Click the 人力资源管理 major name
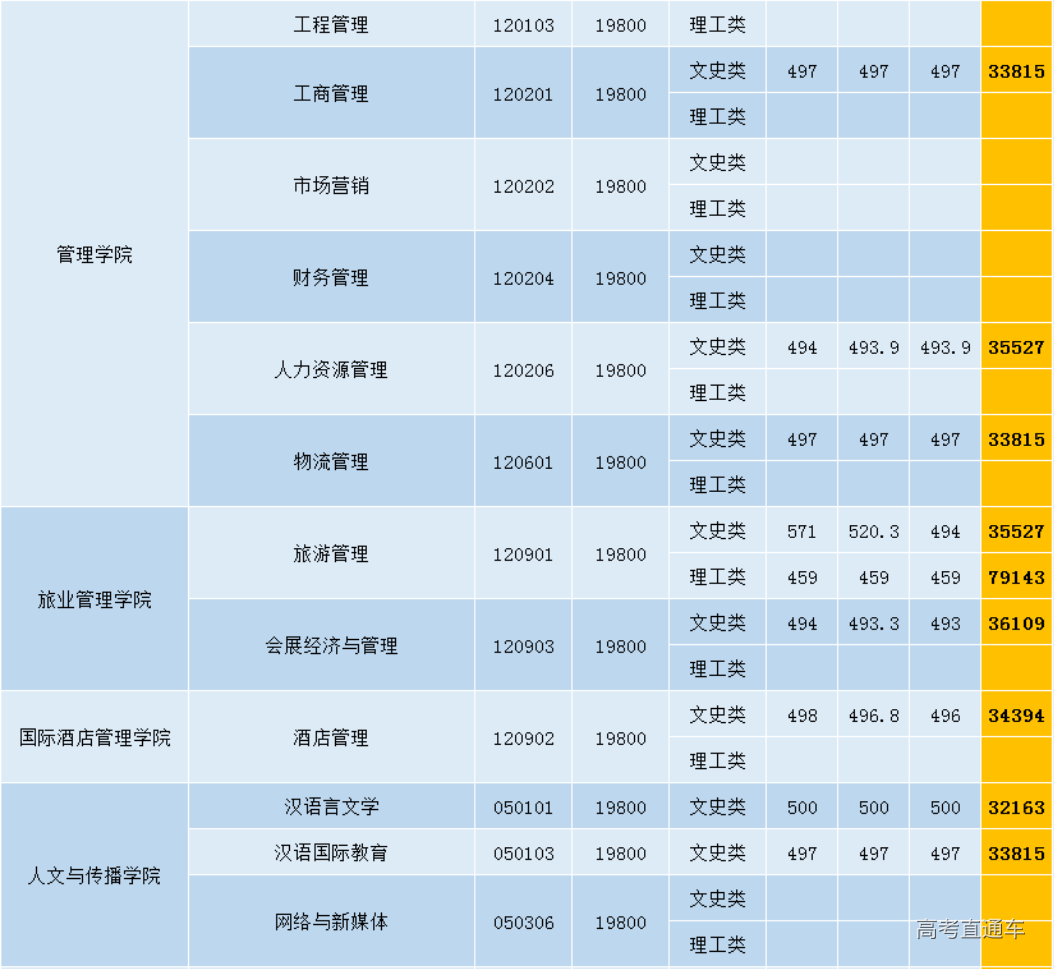1054x969 pixels. pos(329,370)
